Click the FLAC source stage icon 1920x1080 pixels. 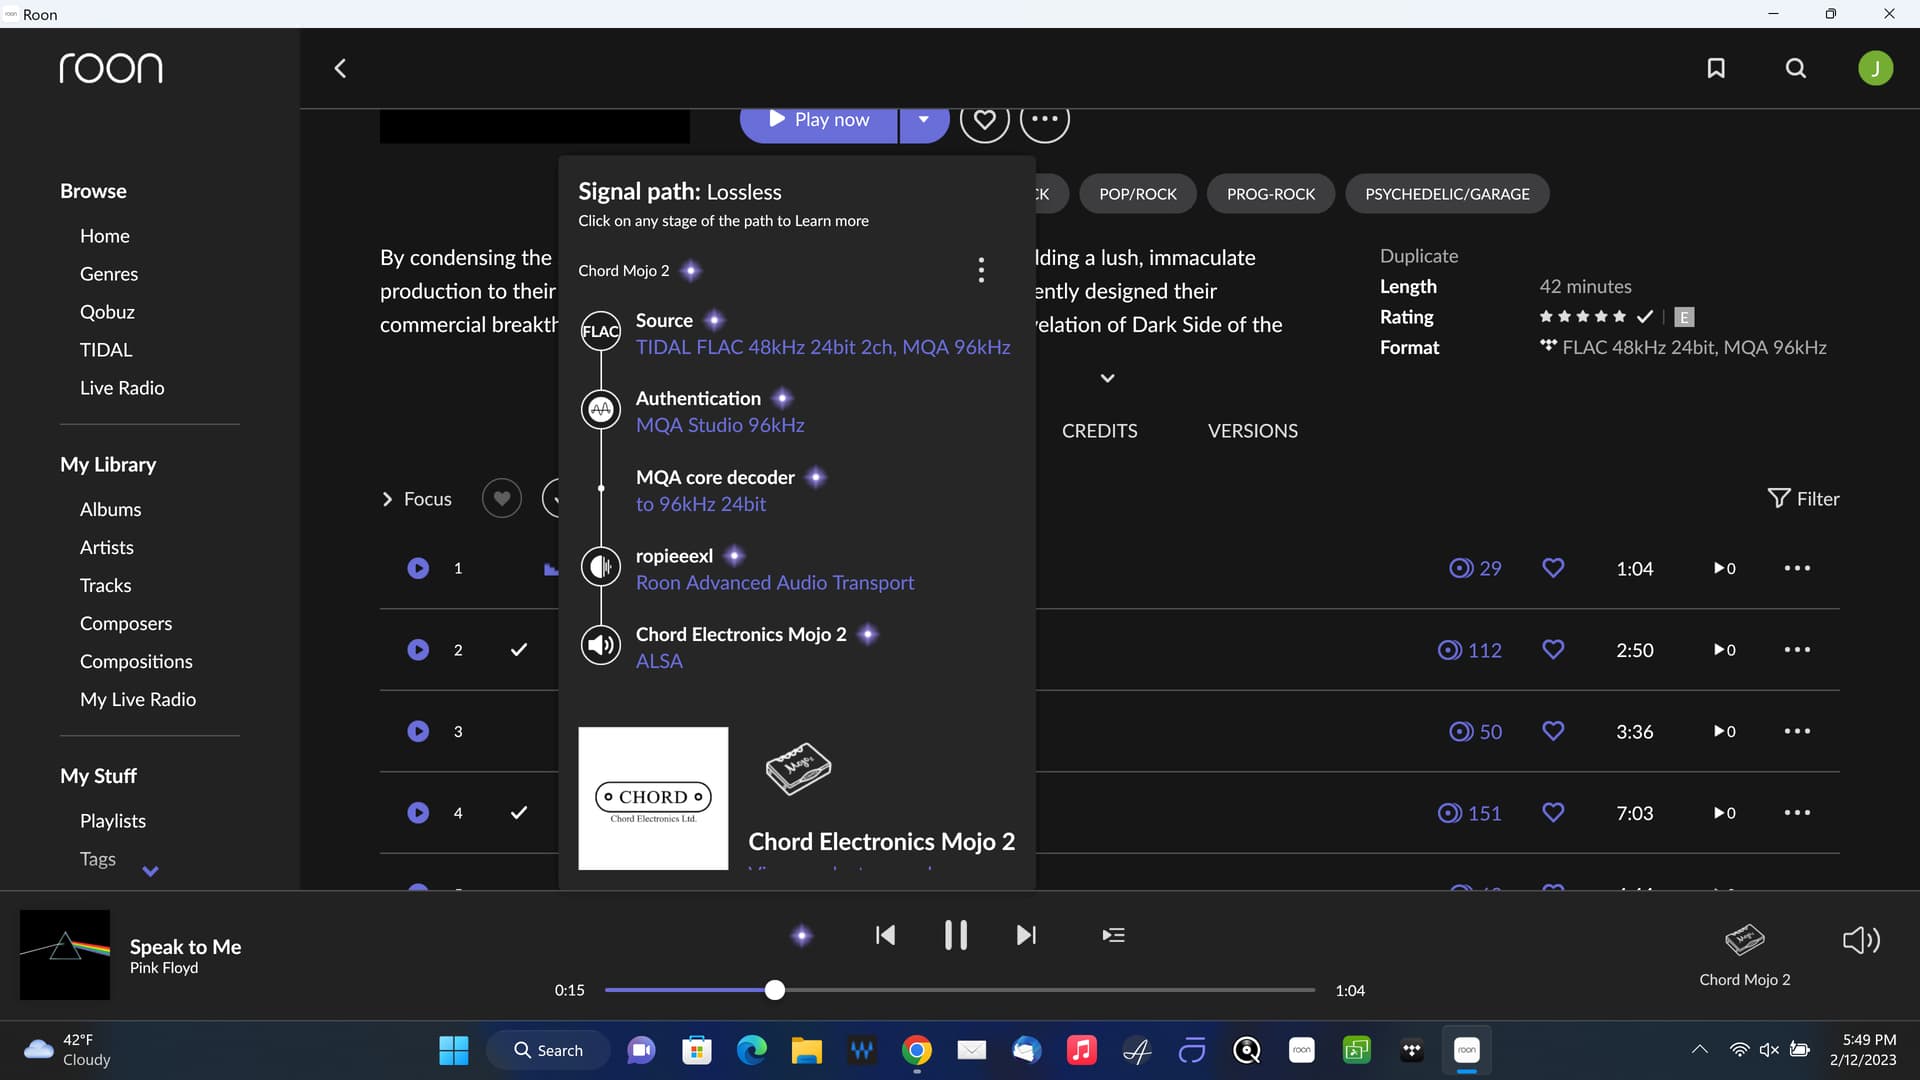point(601,332)
